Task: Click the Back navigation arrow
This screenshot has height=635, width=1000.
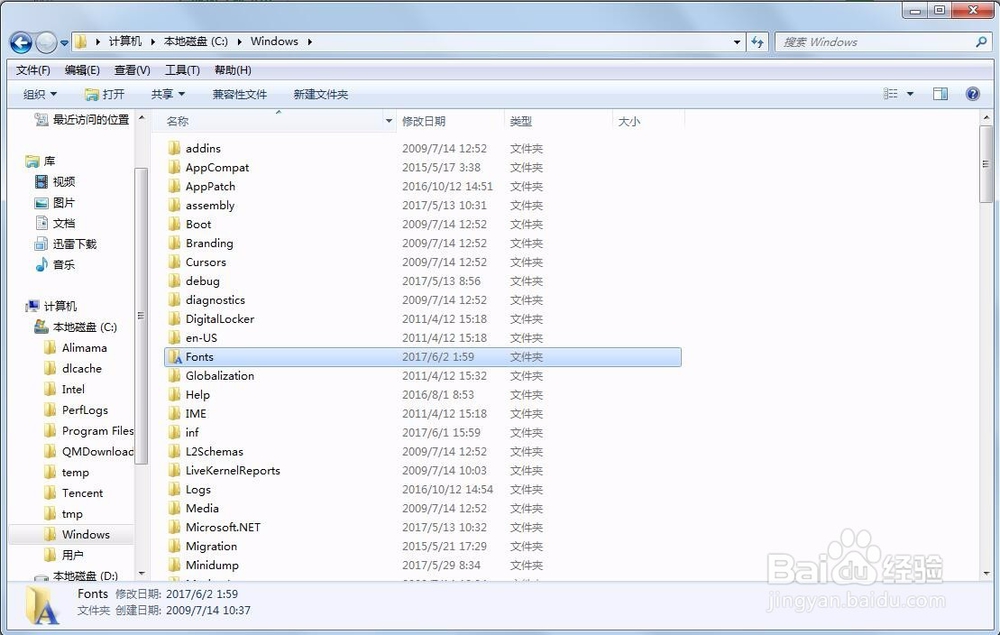Action: [x=20, y=42]
